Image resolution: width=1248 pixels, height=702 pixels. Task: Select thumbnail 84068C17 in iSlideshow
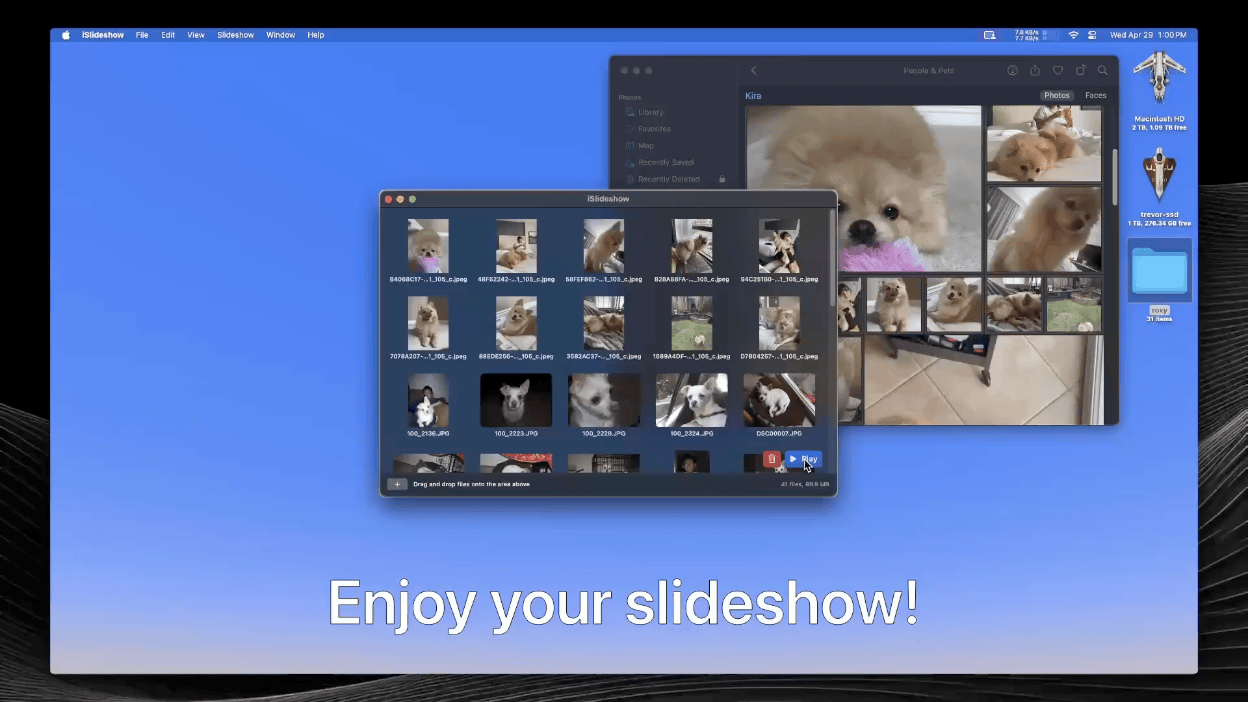428,246
